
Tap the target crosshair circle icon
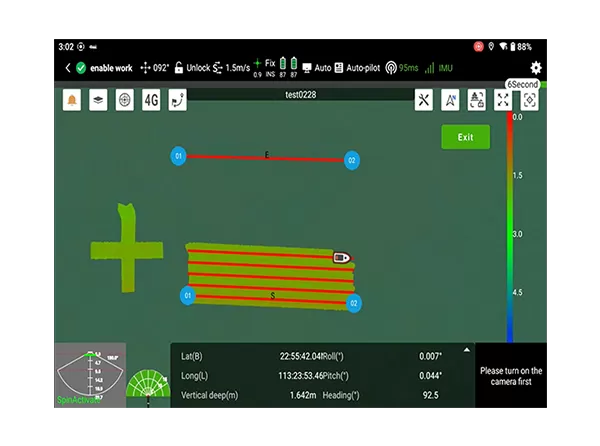coord(125,100)
